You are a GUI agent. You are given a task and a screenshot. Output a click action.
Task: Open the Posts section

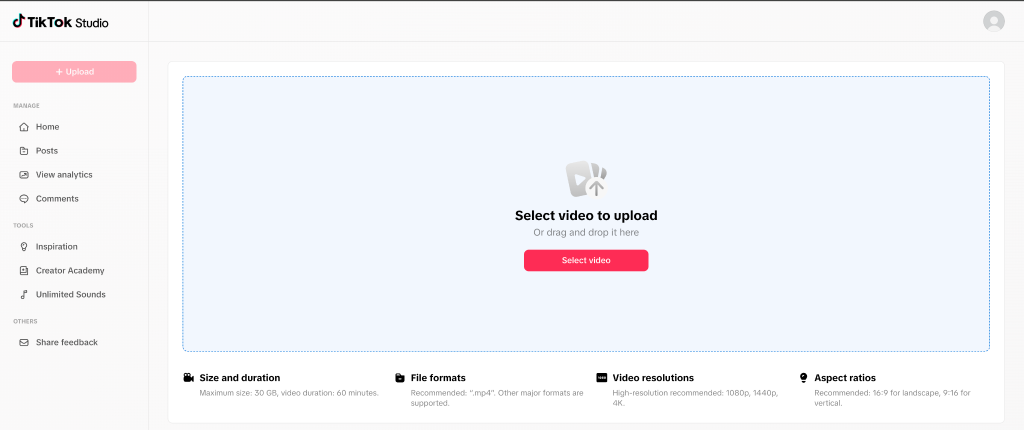point(47,151)
